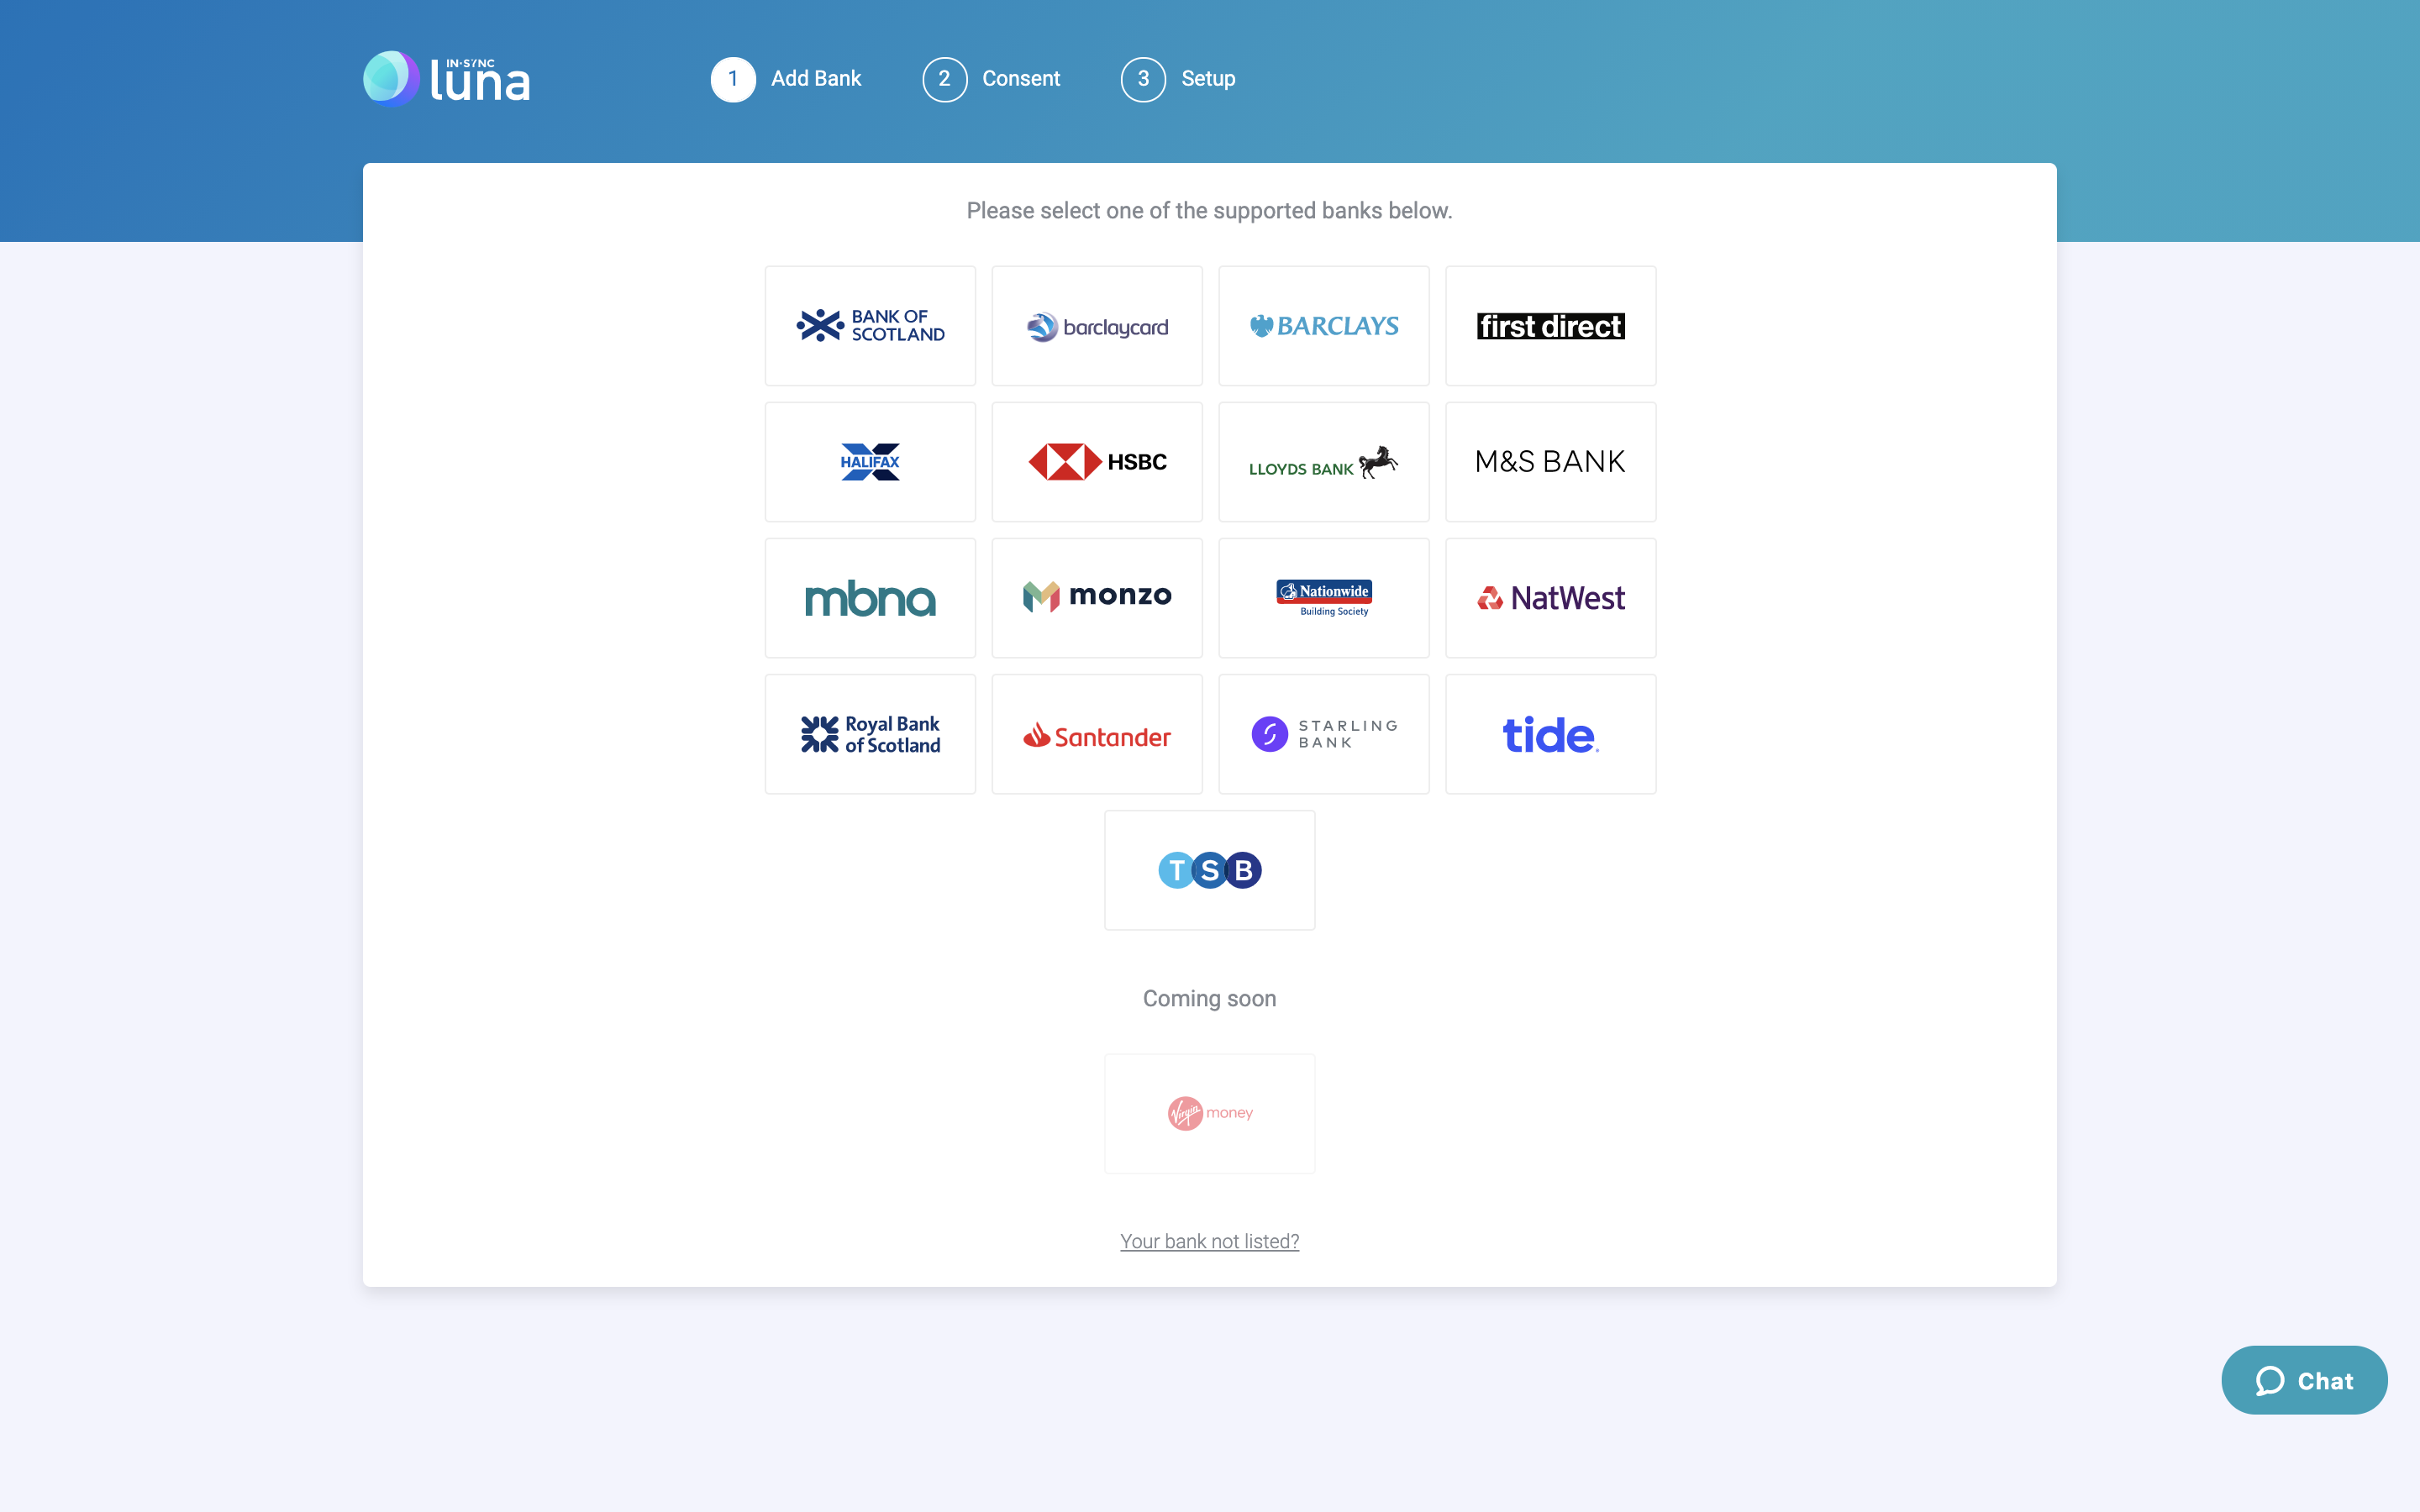Pick the Tide bank option
The image size is (2420, 1512).
coord(1551,733)
